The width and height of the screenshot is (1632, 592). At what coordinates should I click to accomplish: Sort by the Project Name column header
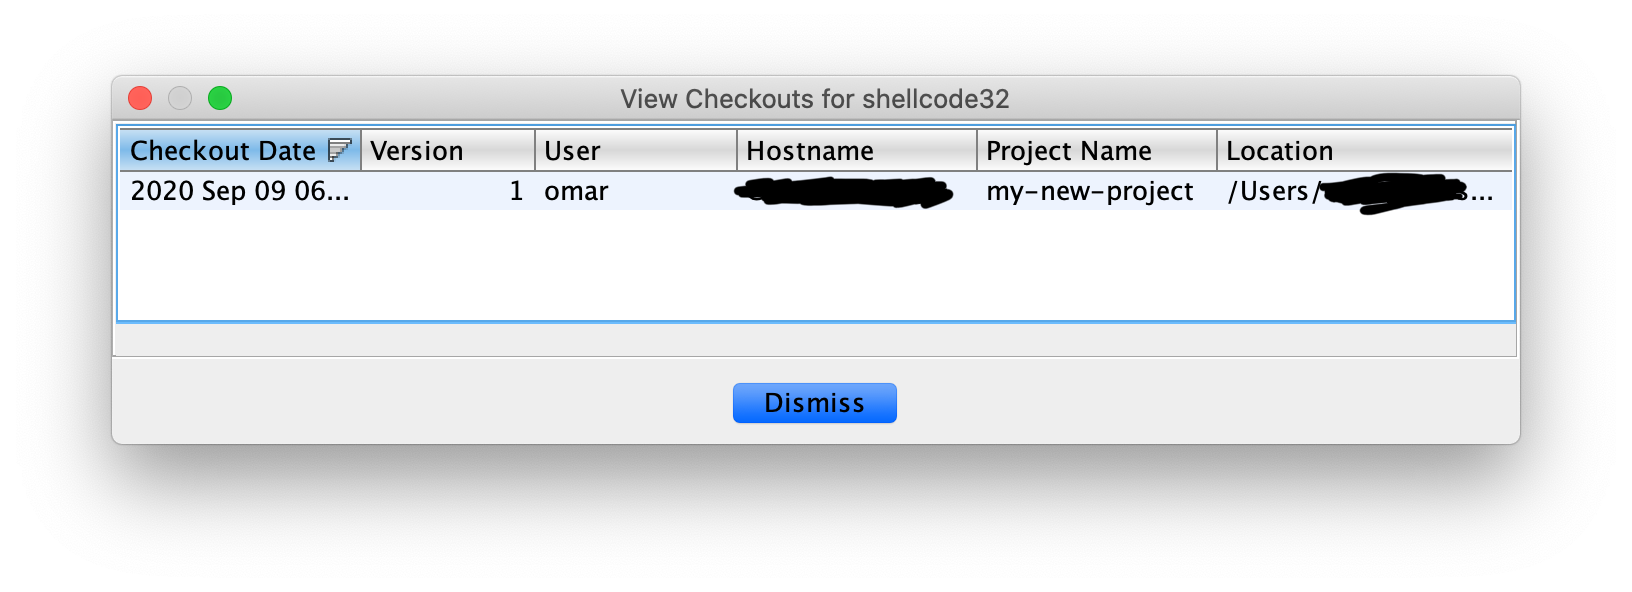pos(1097,150)
